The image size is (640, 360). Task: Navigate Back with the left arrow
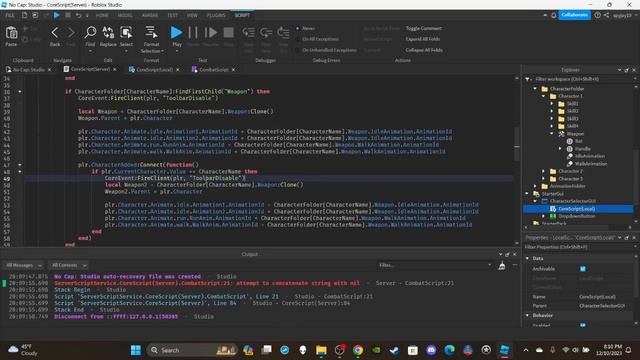(x=55, y=33)
